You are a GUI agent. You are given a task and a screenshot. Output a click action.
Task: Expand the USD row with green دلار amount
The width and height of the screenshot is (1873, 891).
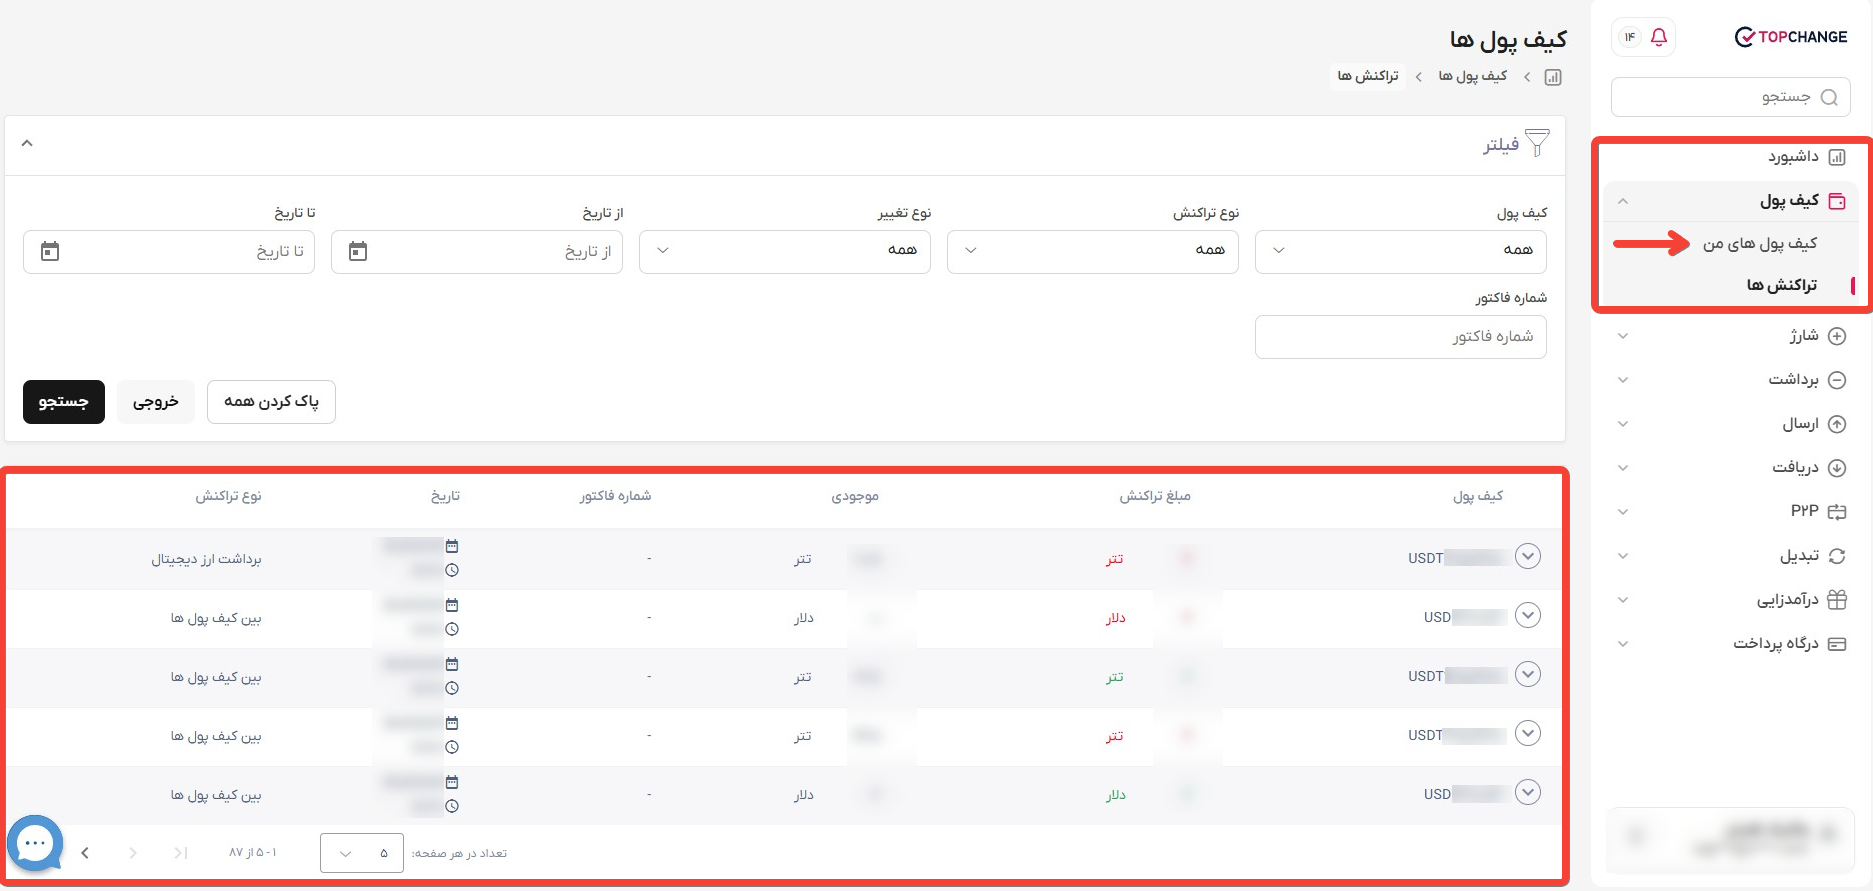point(1528,792)
